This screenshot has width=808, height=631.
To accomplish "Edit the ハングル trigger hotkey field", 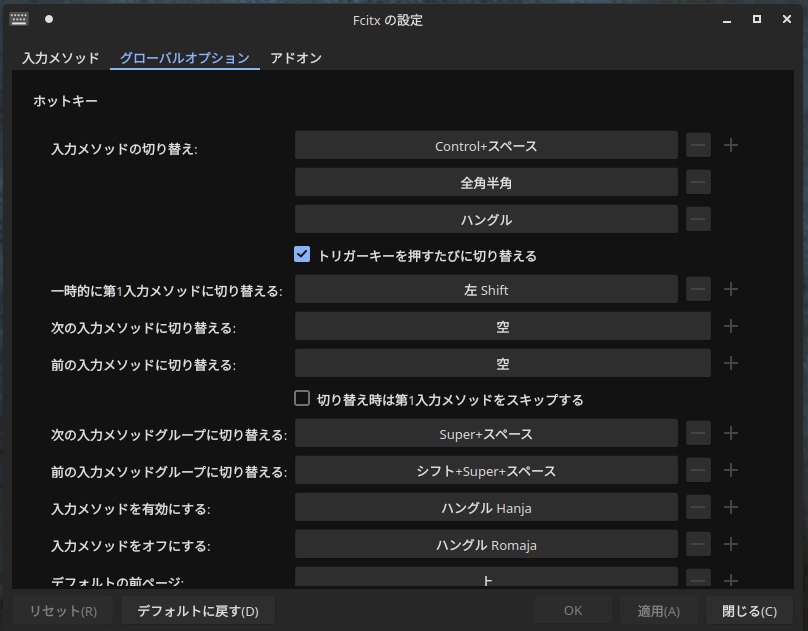I will (486, 219).
